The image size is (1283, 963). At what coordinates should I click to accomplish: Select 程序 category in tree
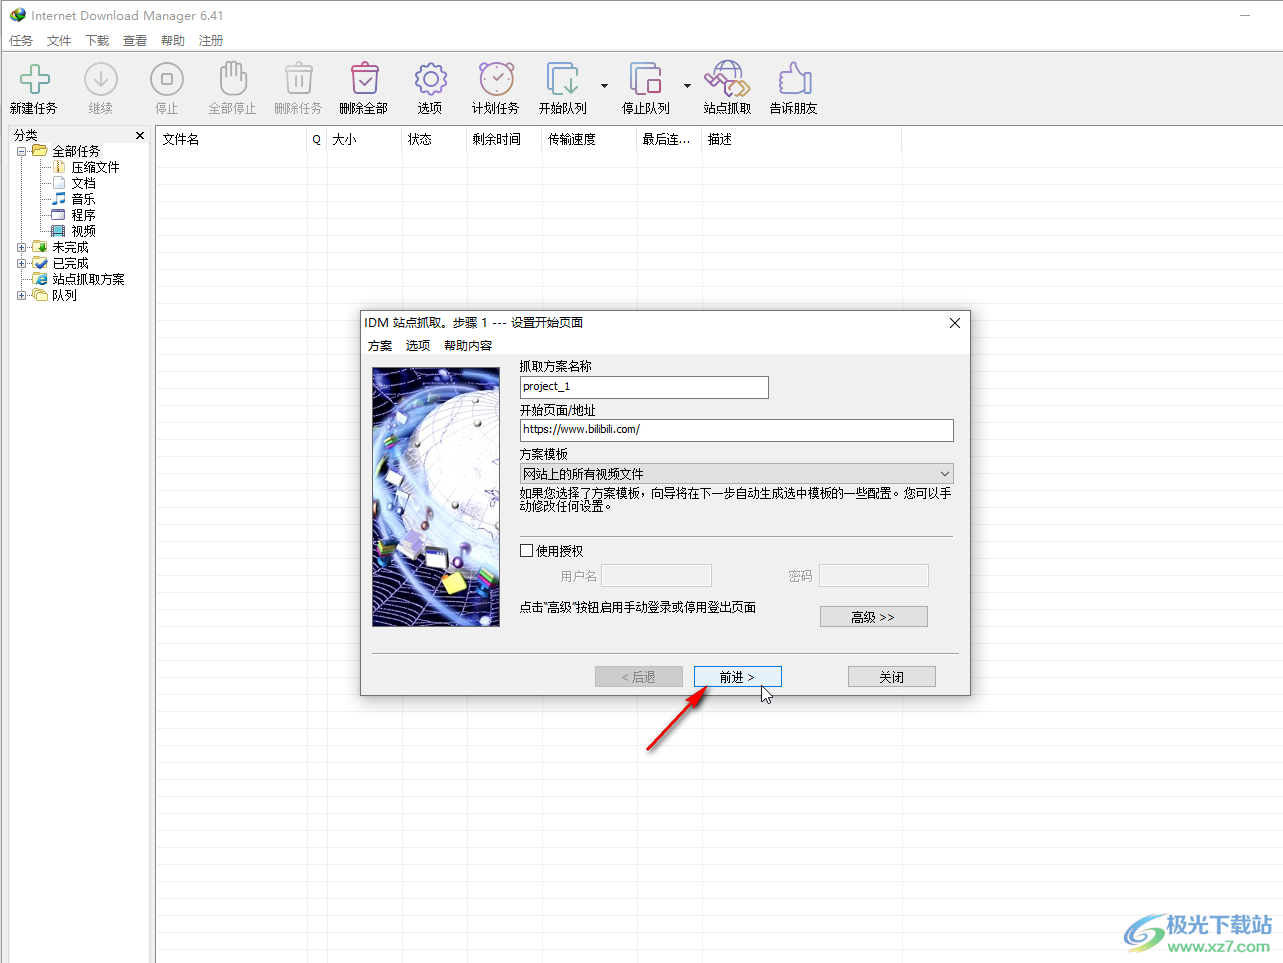(x=83, y=215)
